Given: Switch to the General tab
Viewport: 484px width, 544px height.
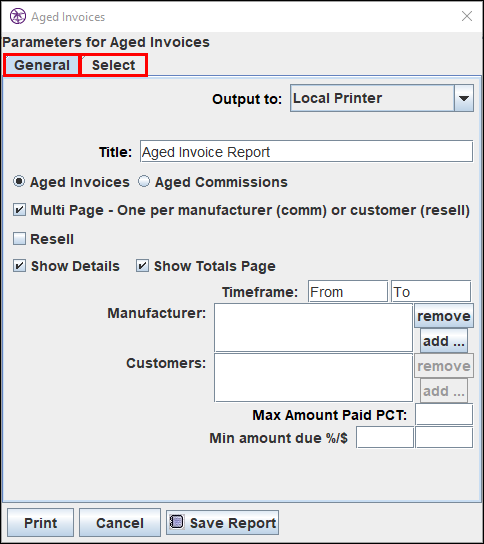Looking at the screenshot, I should (x=42, y=65).
